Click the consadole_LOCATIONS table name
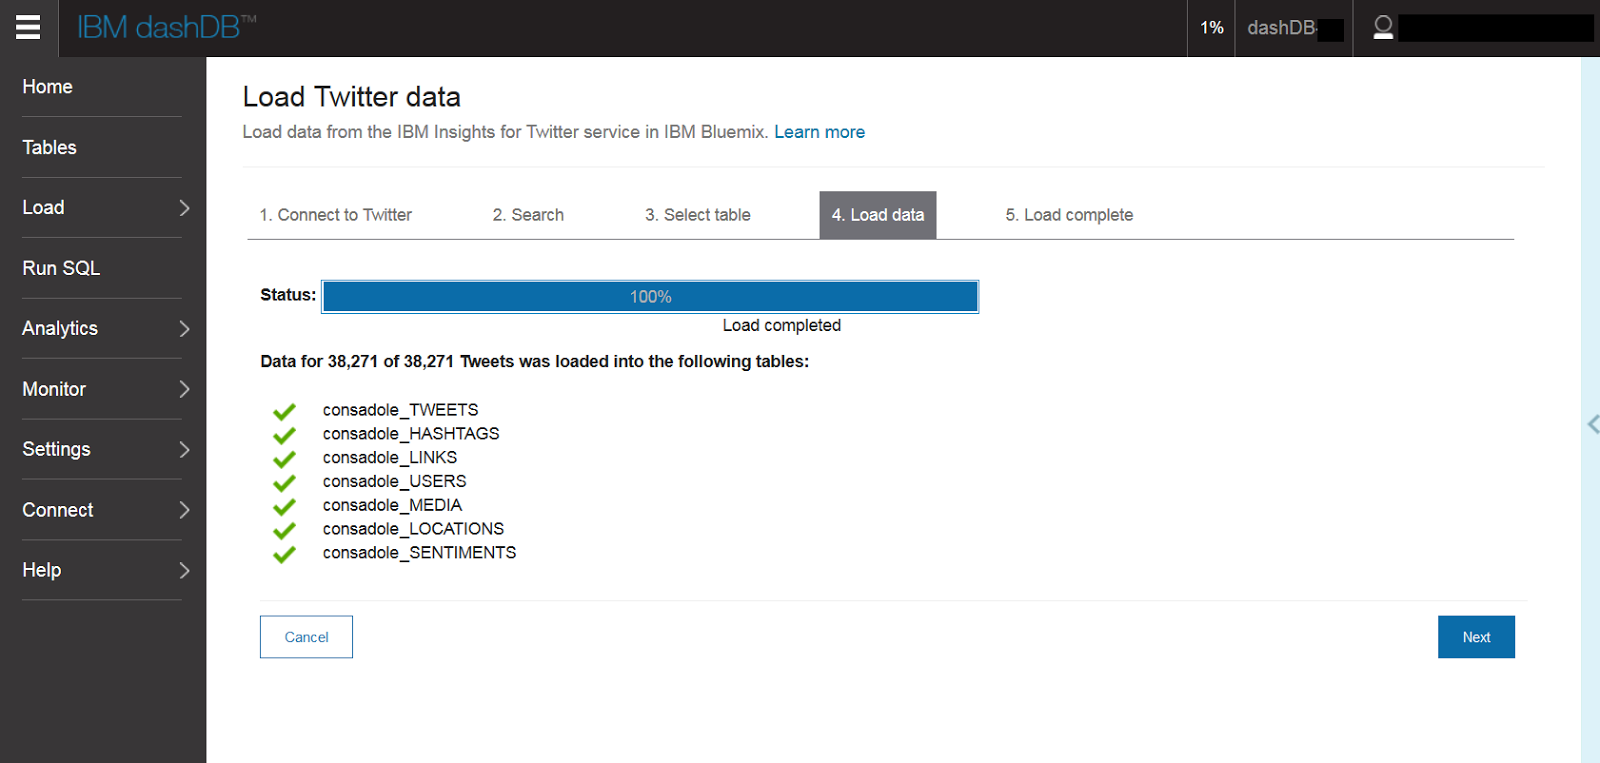Screen dimensions: 1600x763 pos(413,529)
